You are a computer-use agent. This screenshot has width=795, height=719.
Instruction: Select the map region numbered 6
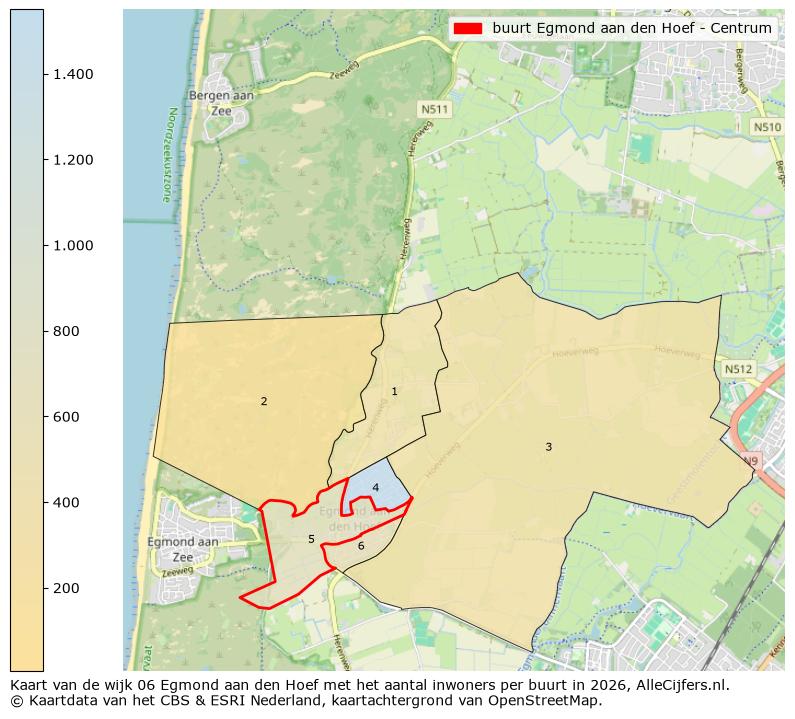(361, 546)
